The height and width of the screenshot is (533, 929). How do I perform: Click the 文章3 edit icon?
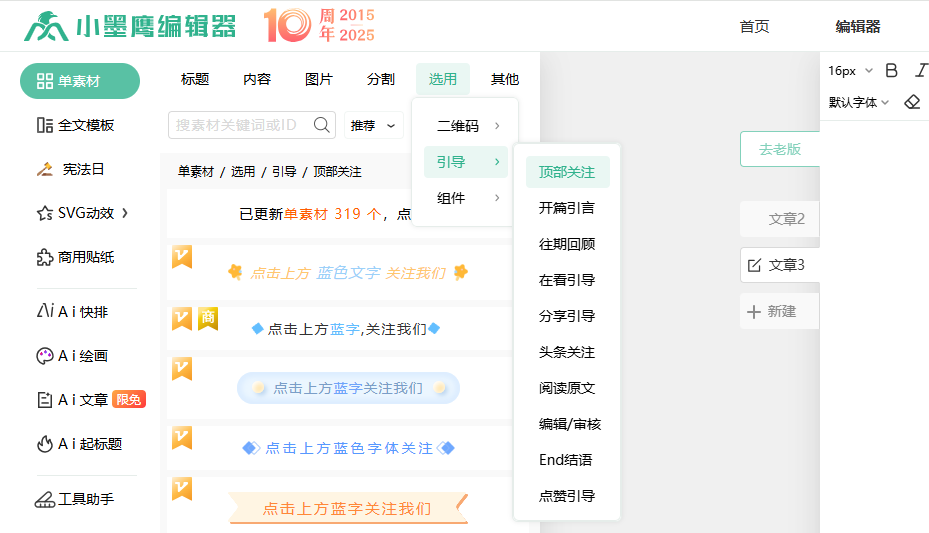pos(754,265)
